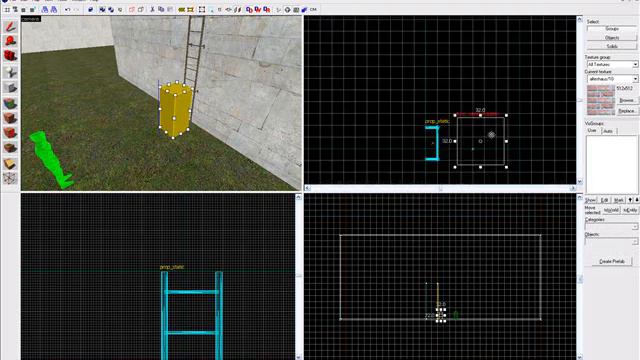
Task: Set selection mode to Solids
Action: click(612, 46)
